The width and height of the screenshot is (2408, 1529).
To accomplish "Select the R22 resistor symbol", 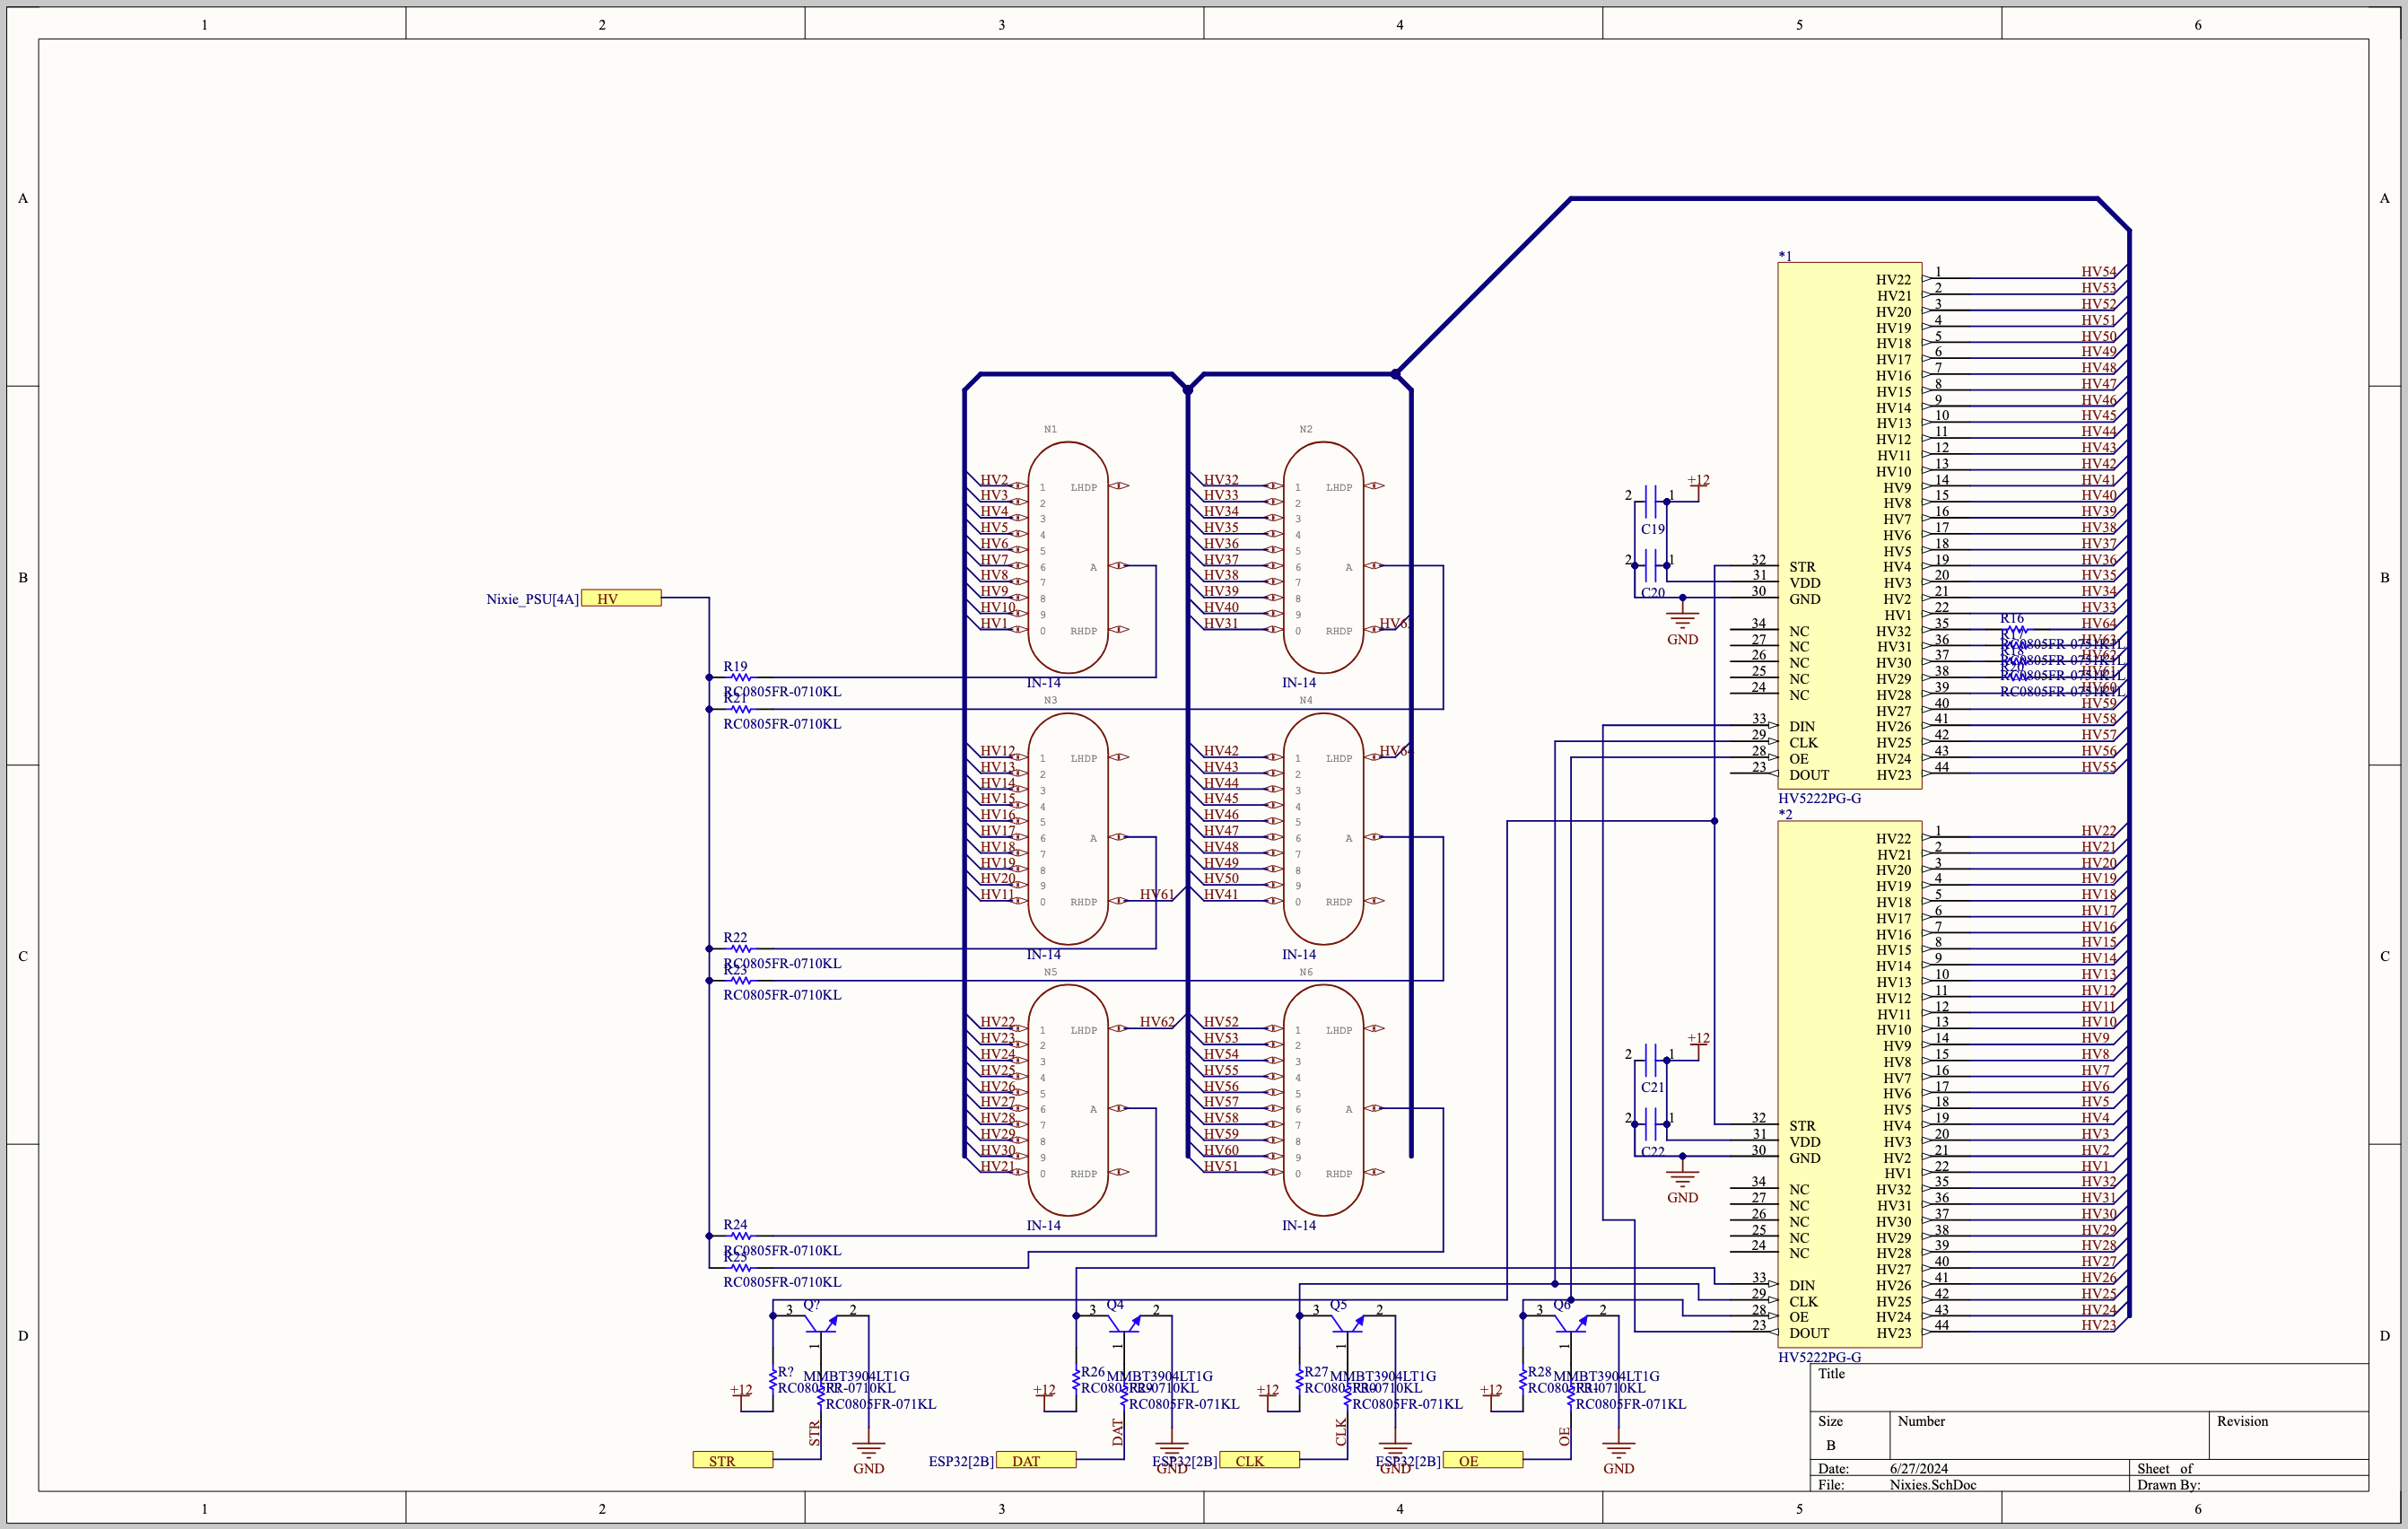I will (x=740, y=948).
